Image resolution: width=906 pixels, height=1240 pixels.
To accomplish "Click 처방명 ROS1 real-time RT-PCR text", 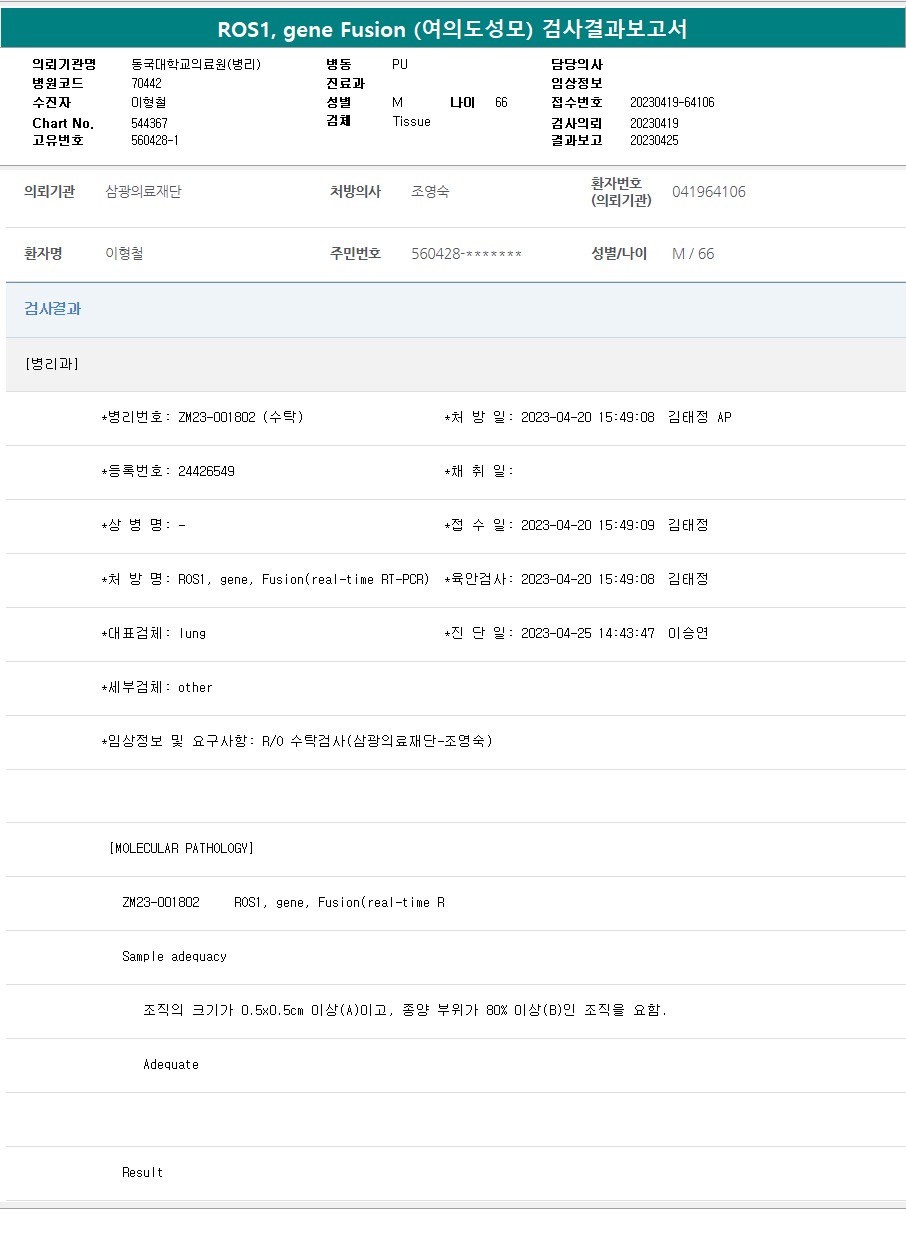I will (303, 579).
